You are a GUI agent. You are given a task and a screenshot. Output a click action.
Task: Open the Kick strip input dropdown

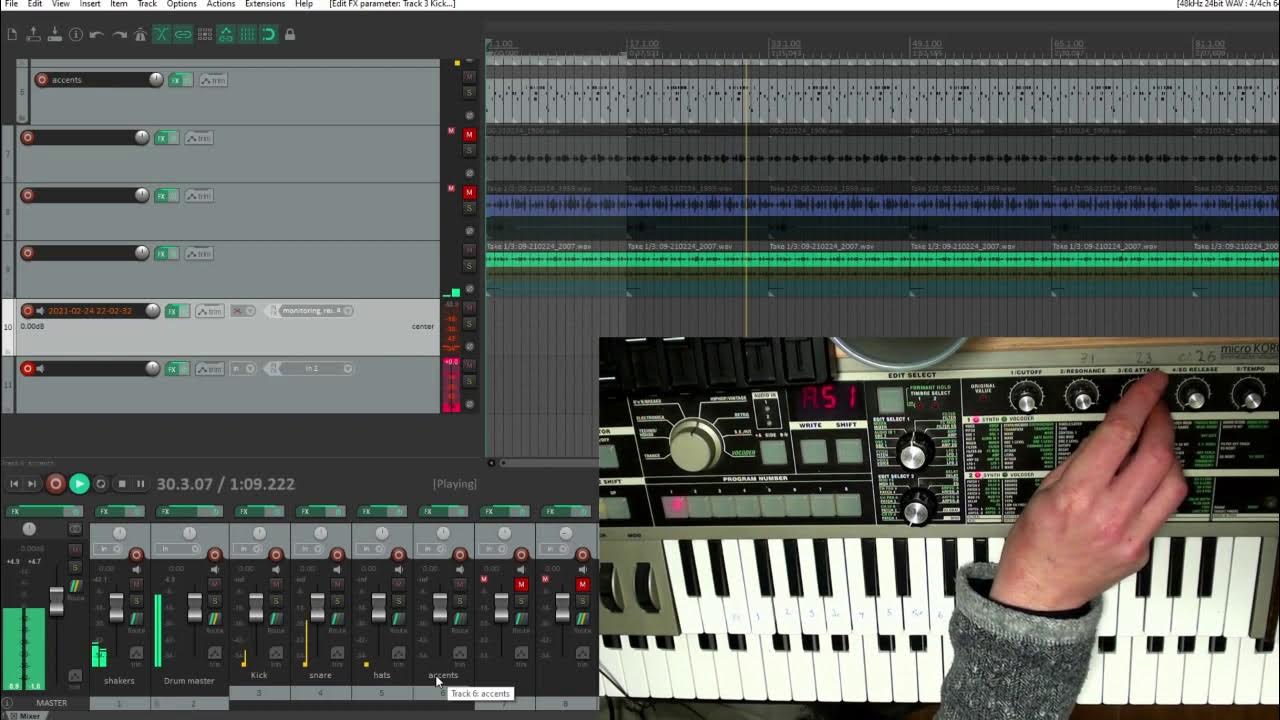[x=245, y=549]
